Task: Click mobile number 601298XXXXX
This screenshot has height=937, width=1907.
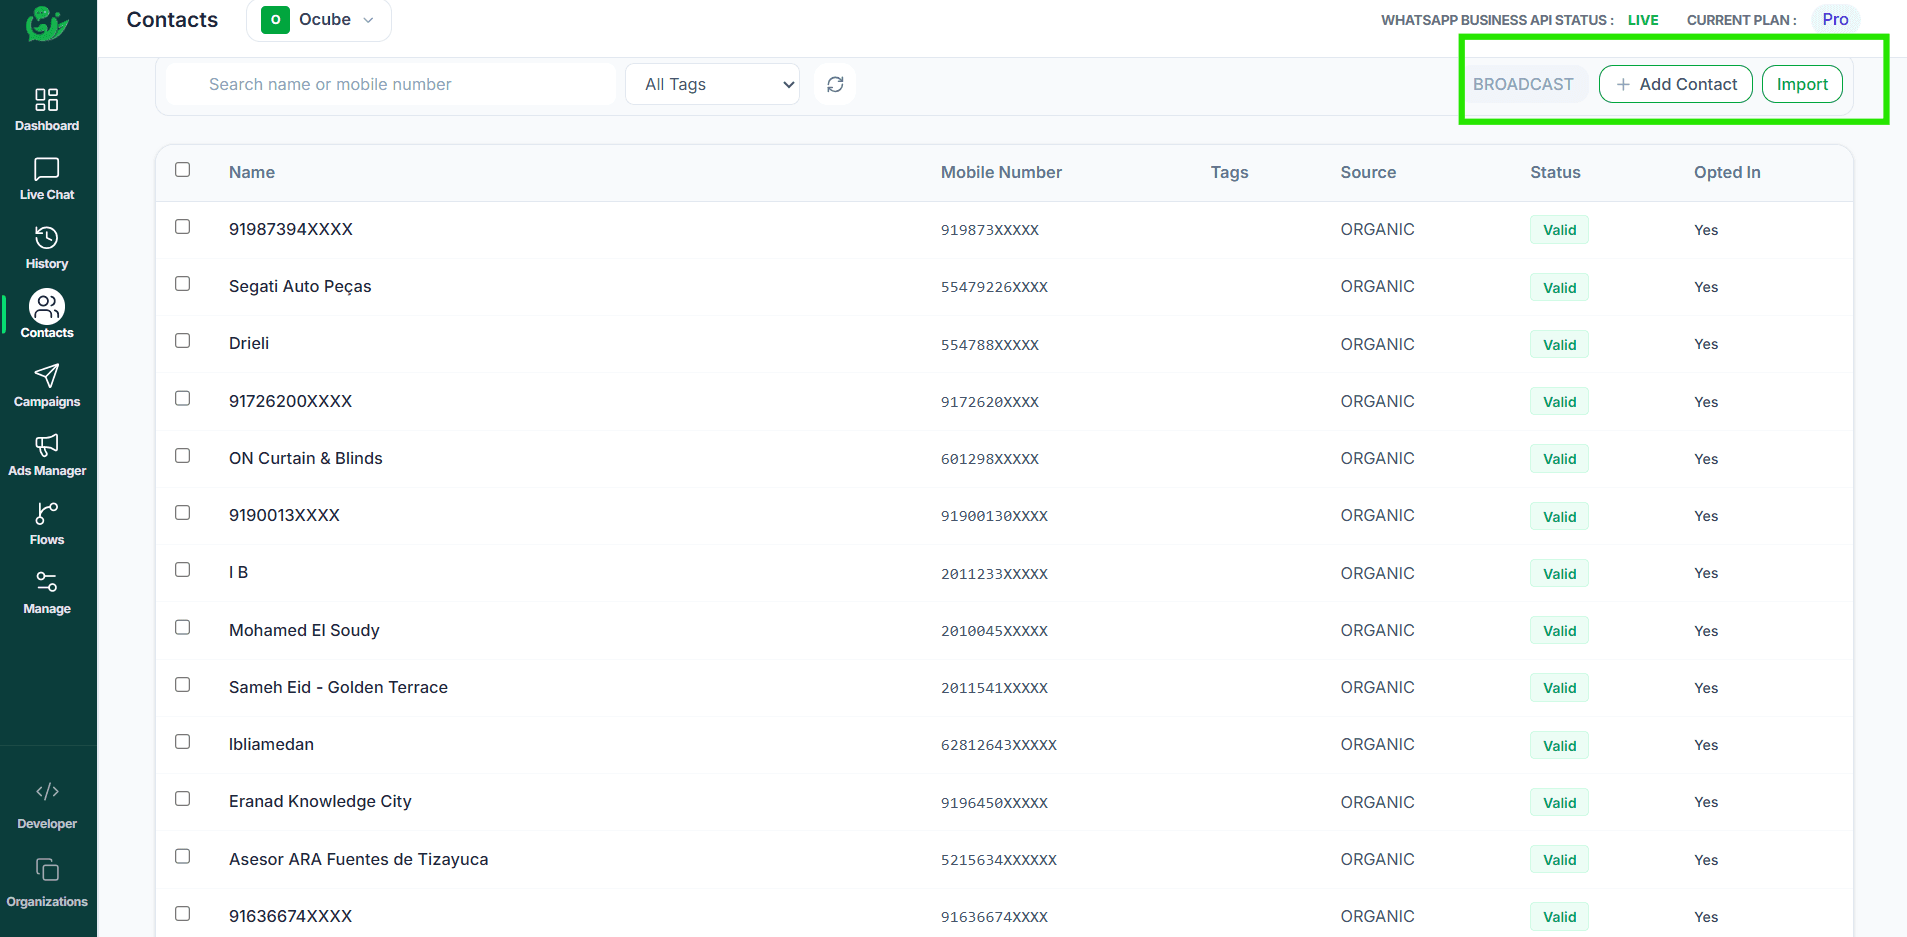Action: 990,460
